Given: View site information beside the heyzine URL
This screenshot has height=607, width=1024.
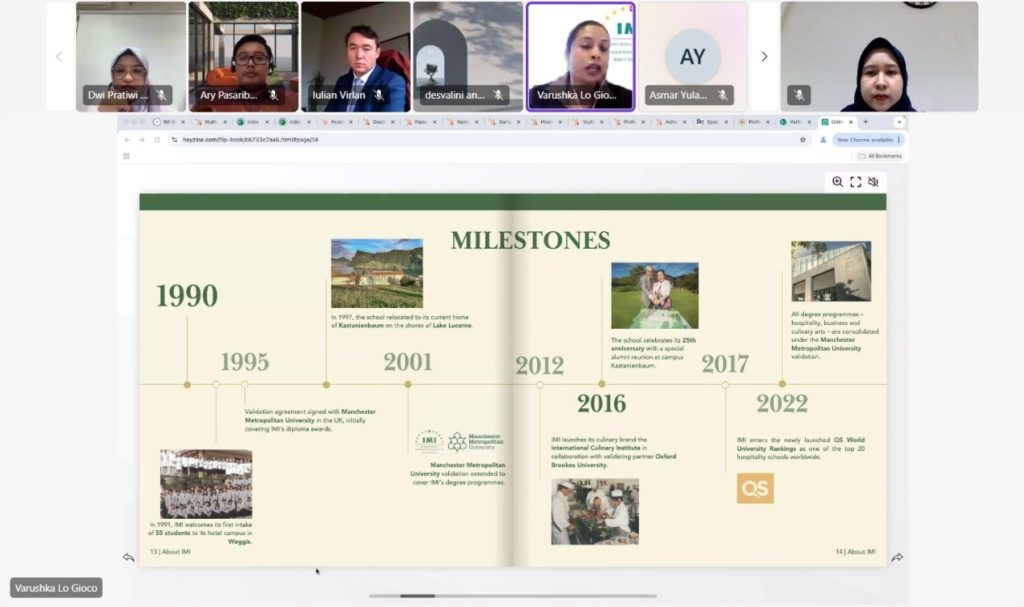Looking at the screenshot, I should click(x=174, y=140).
